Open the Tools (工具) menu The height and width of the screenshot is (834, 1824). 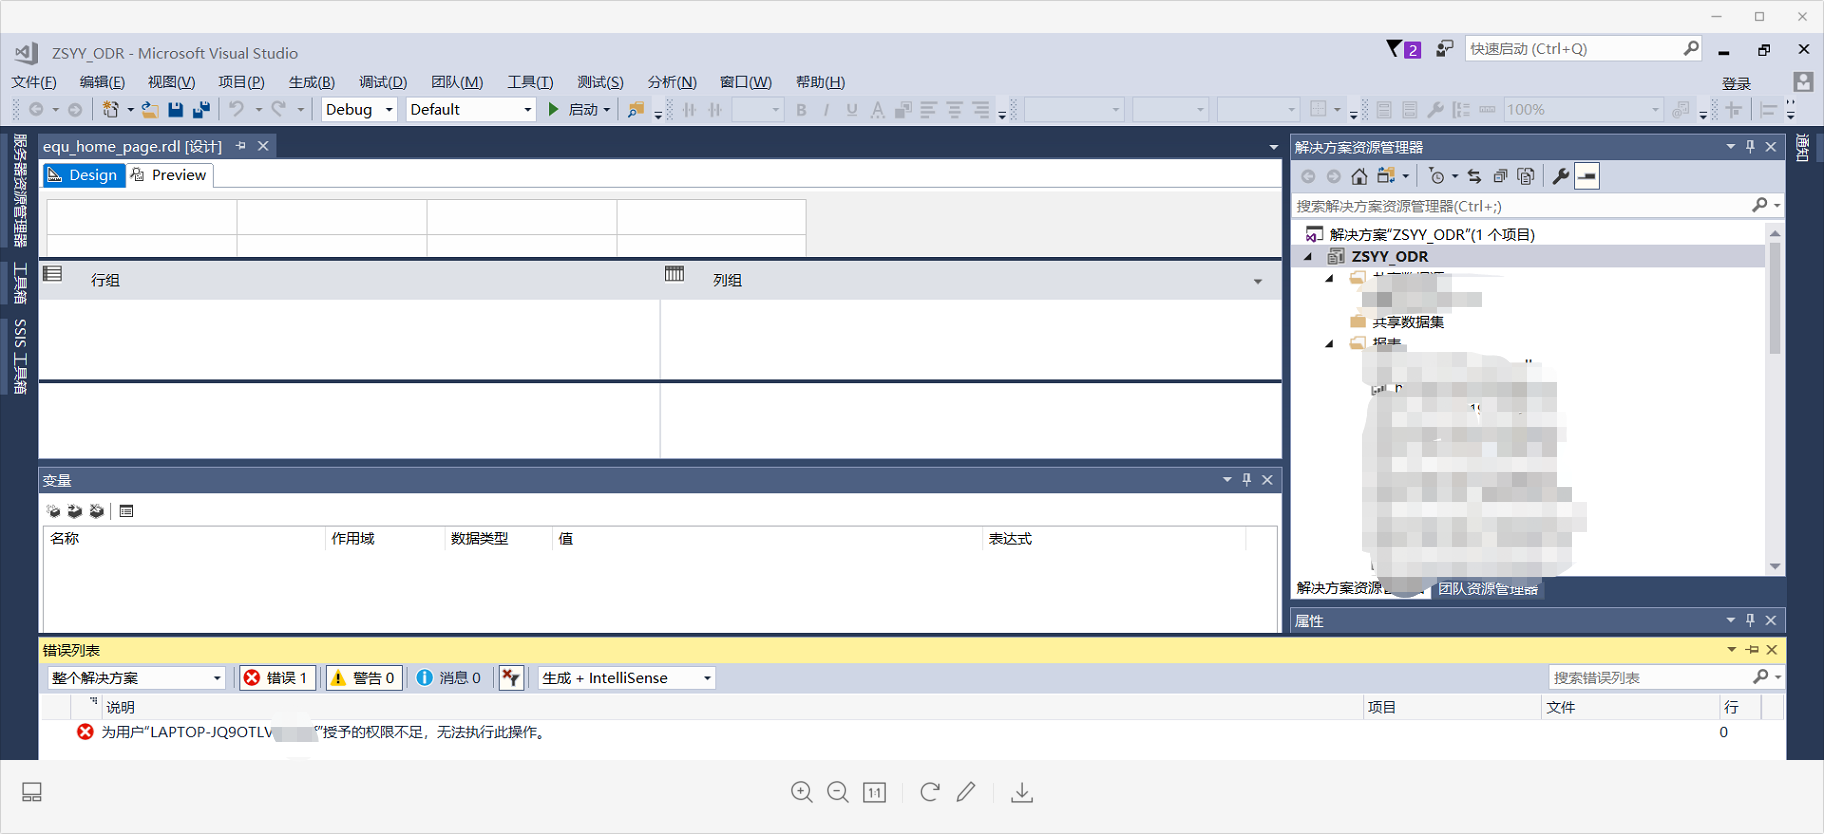530,82
